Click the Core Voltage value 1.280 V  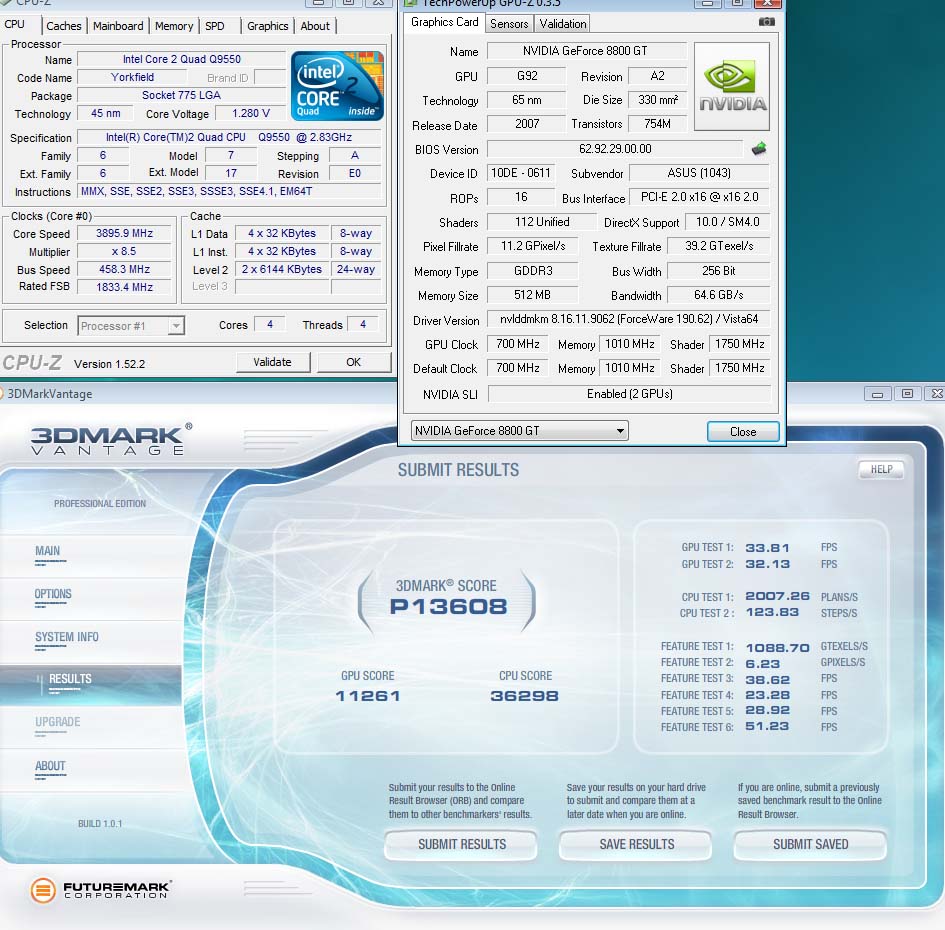250,113
